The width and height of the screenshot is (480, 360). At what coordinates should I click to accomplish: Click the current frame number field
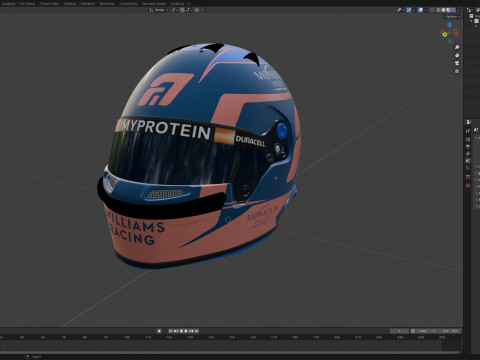pyautogui.click(x=399, y=331)
